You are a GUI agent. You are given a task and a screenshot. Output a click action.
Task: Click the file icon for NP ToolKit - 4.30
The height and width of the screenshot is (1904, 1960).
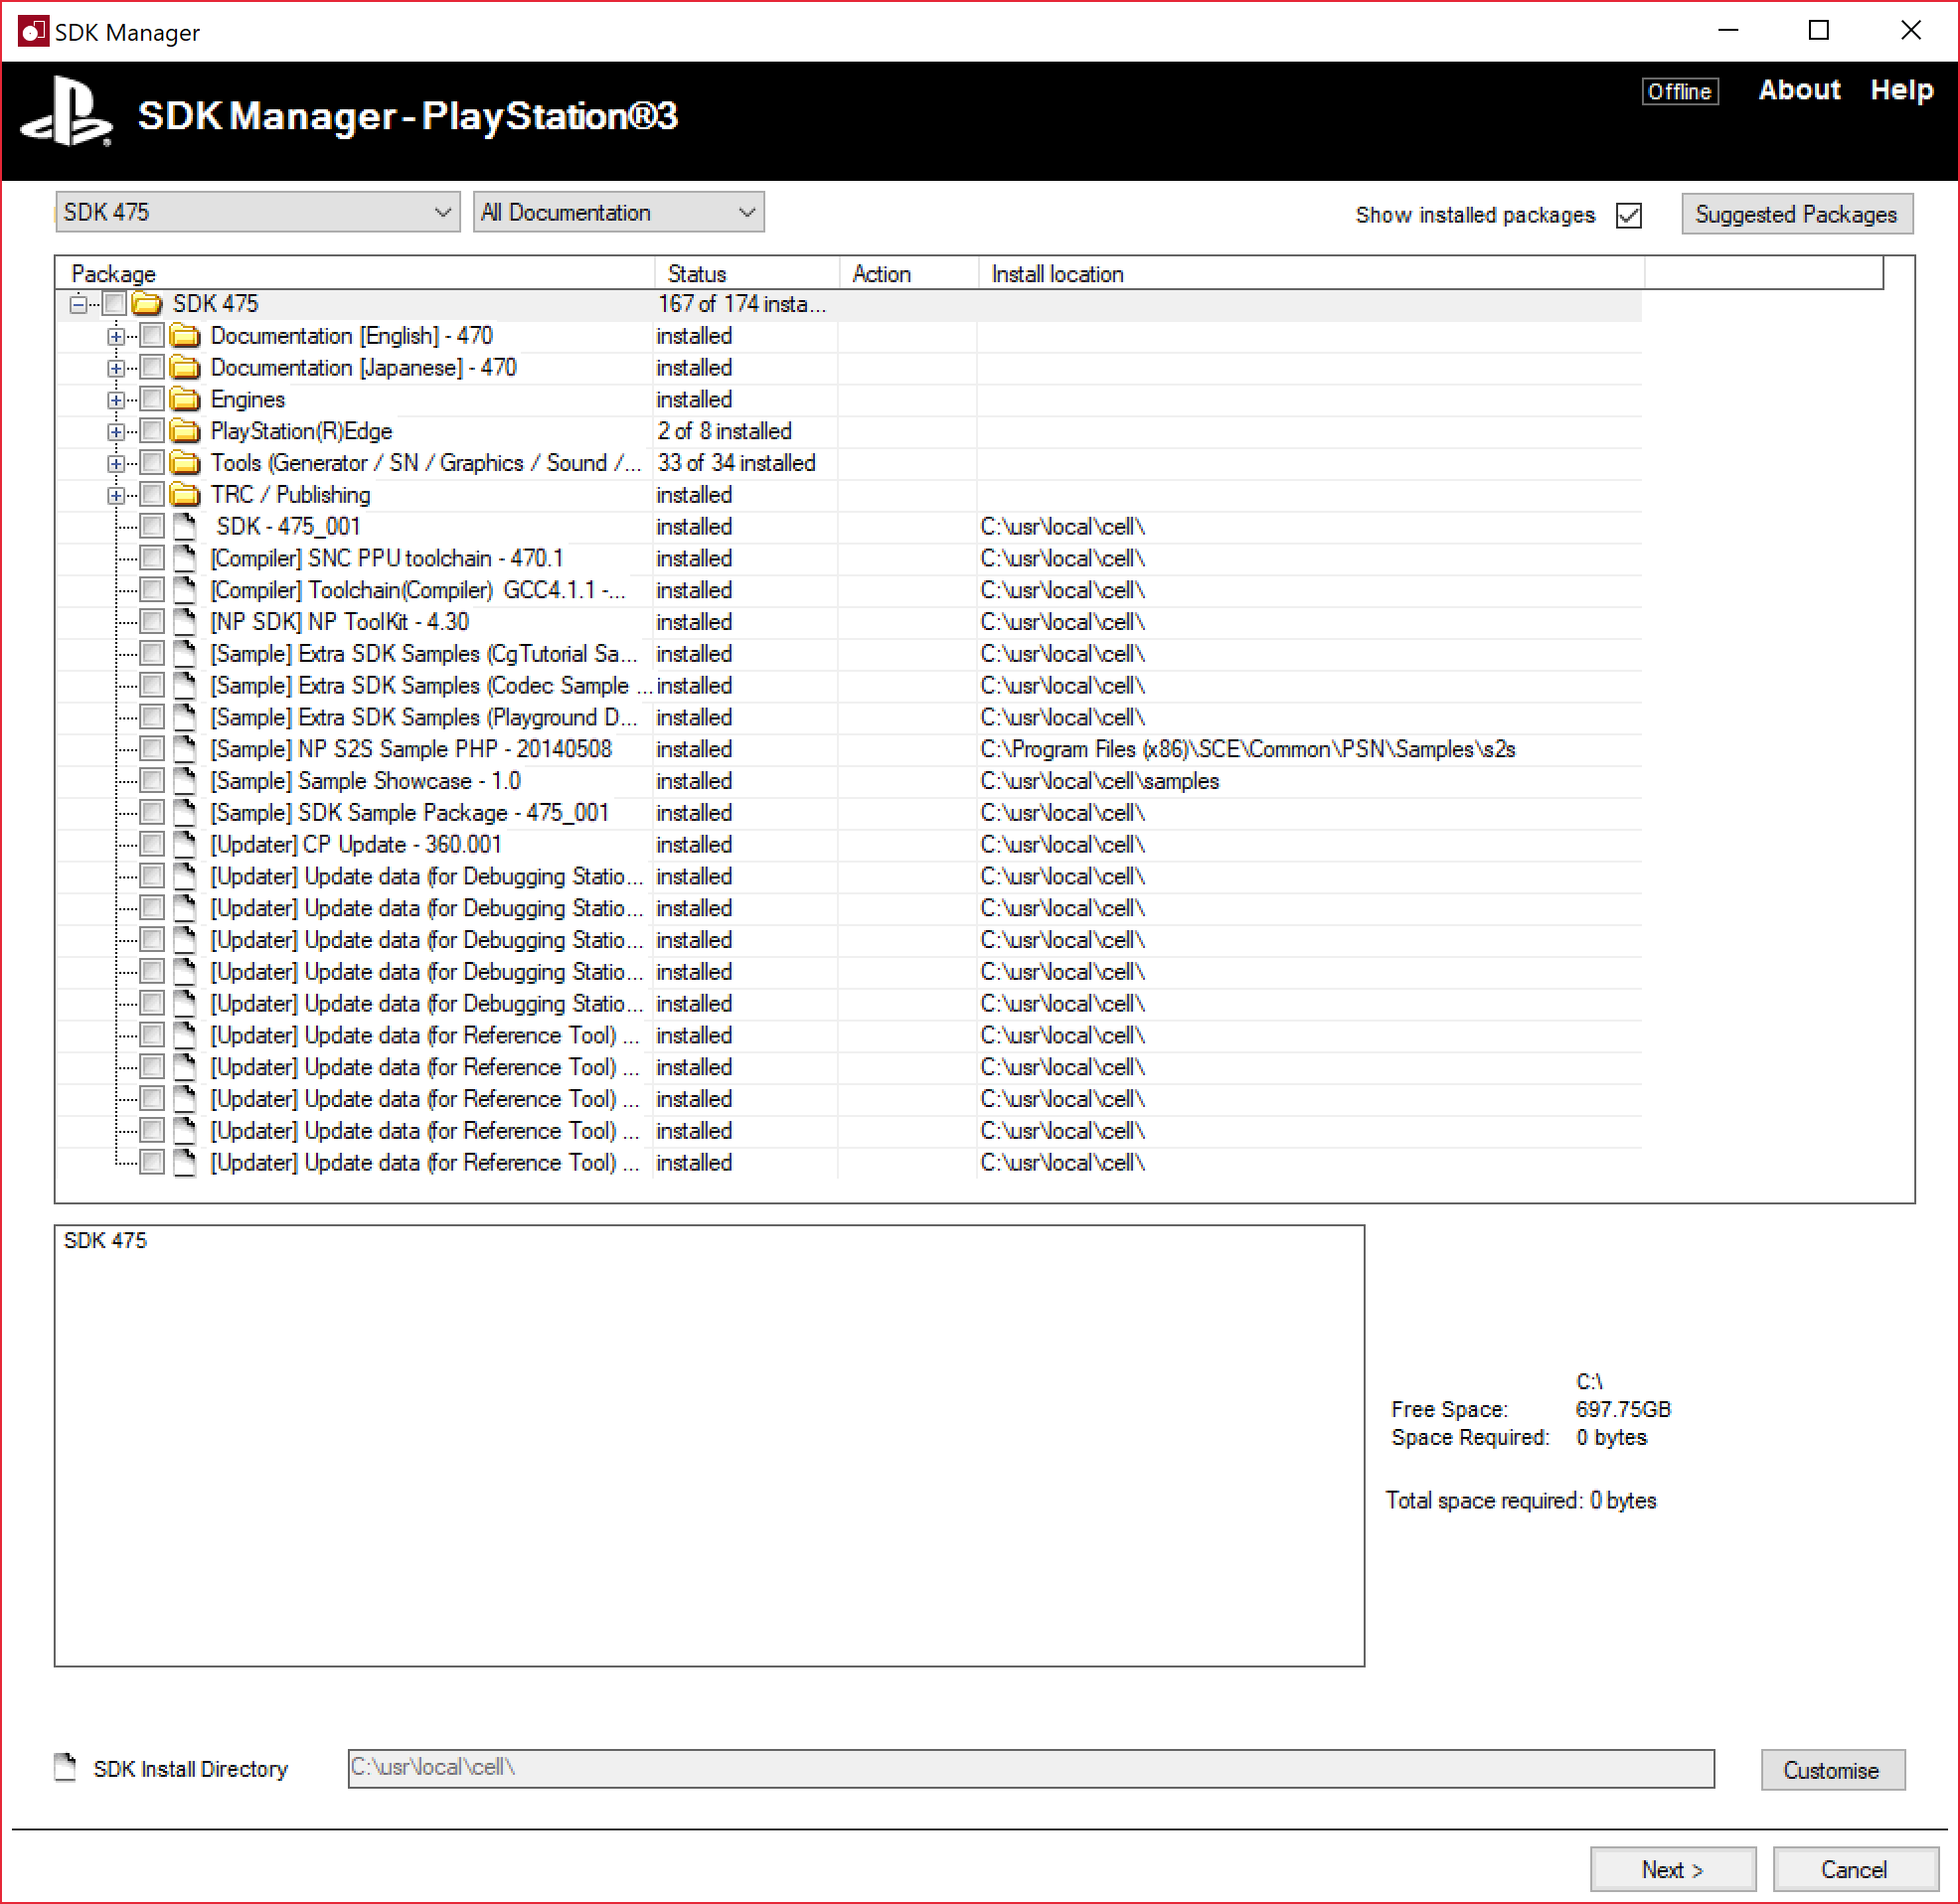[184, 621]
